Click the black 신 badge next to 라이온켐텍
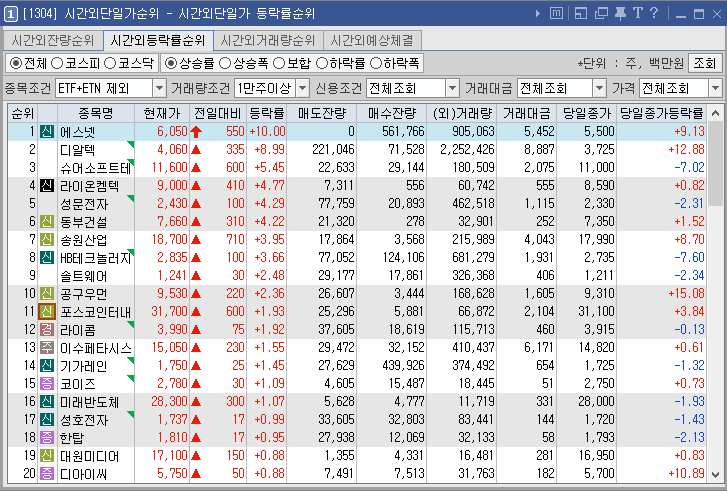This screenshot has height=491, width=727. (46, 186)
